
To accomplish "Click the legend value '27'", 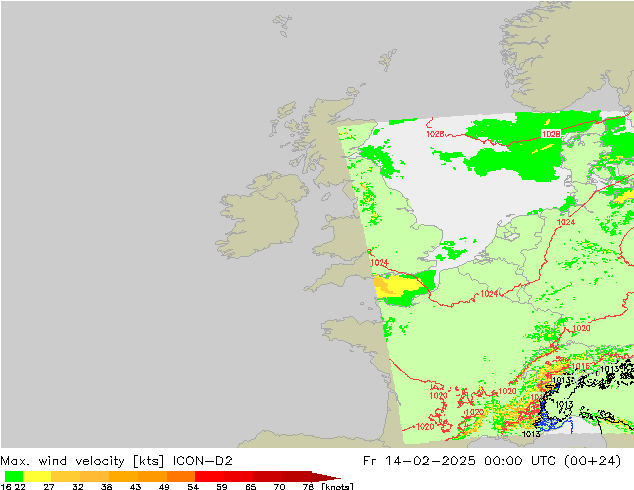I will click(x=49, y=486).
